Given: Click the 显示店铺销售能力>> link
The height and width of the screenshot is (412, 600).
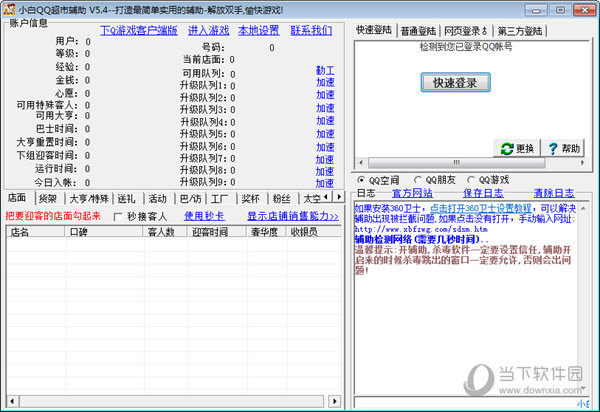Looking at the screenshot, I should 293,216.
